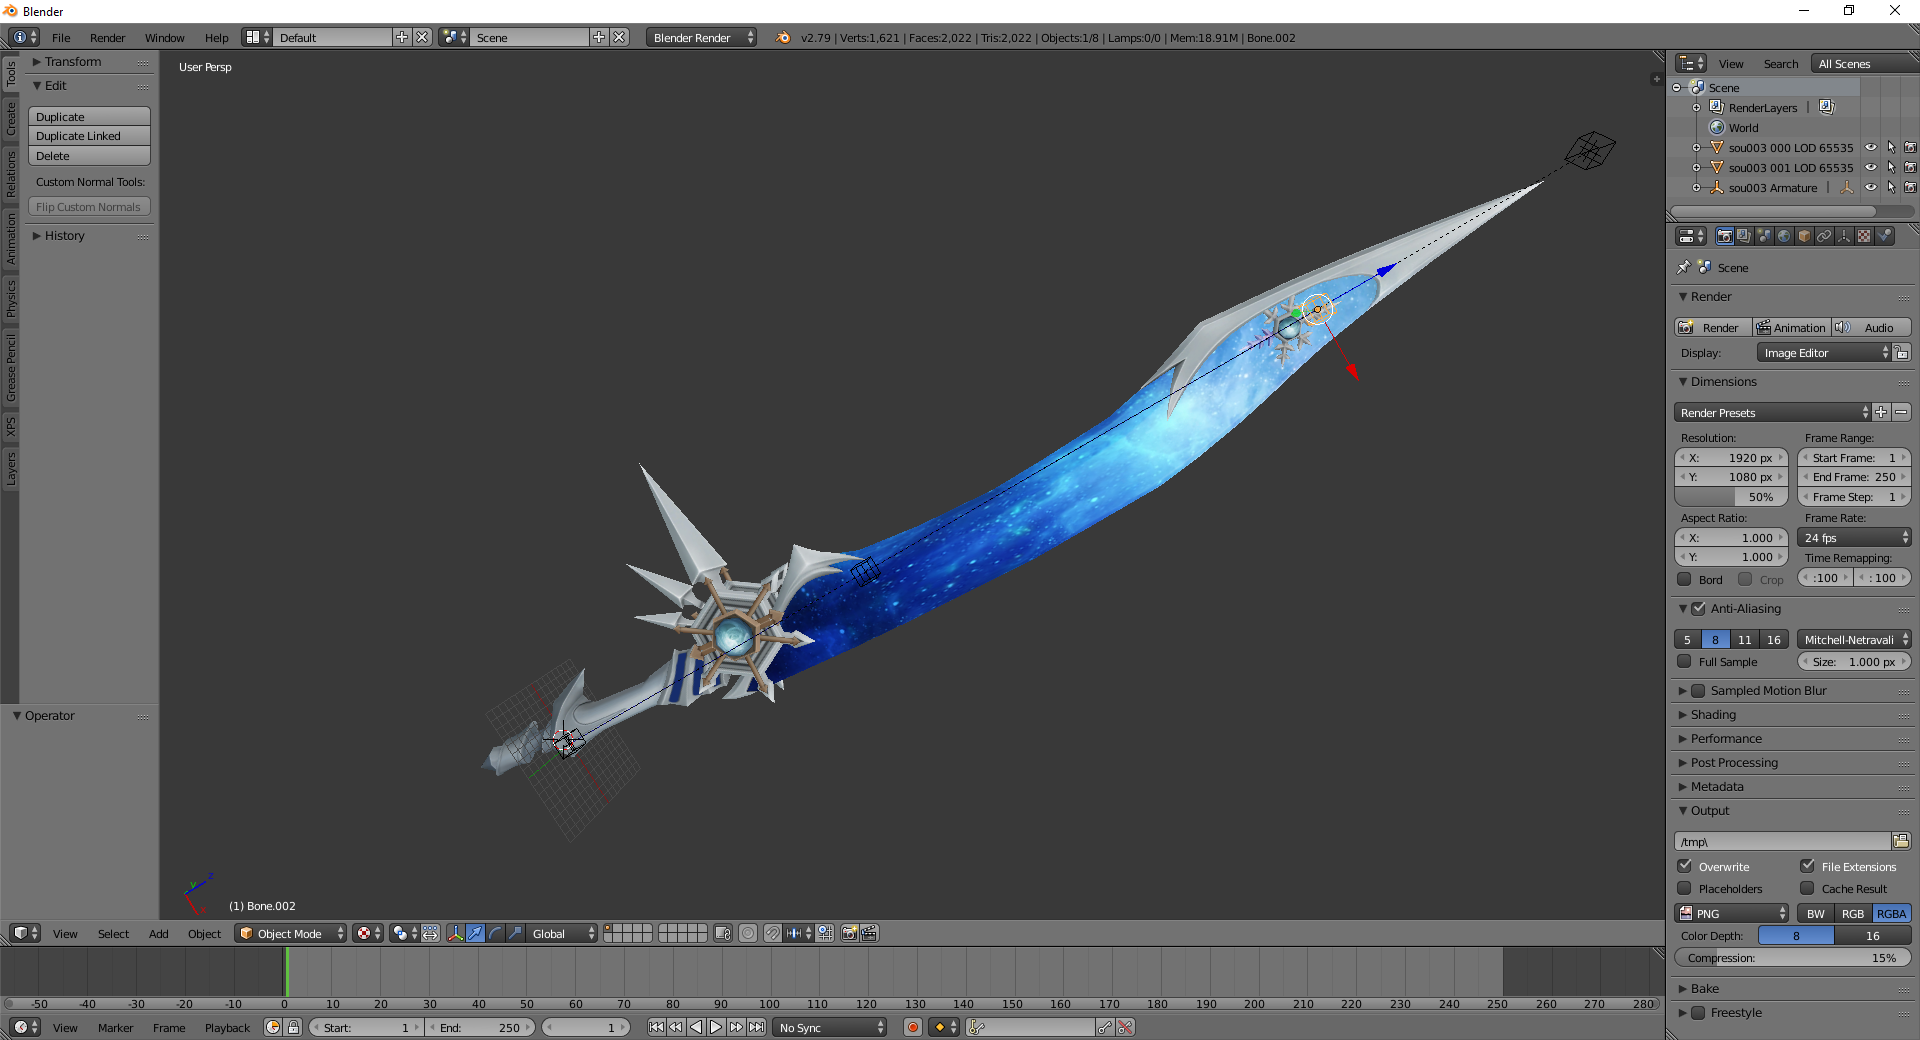Click the jump to first frame button

coord(656,1027)
